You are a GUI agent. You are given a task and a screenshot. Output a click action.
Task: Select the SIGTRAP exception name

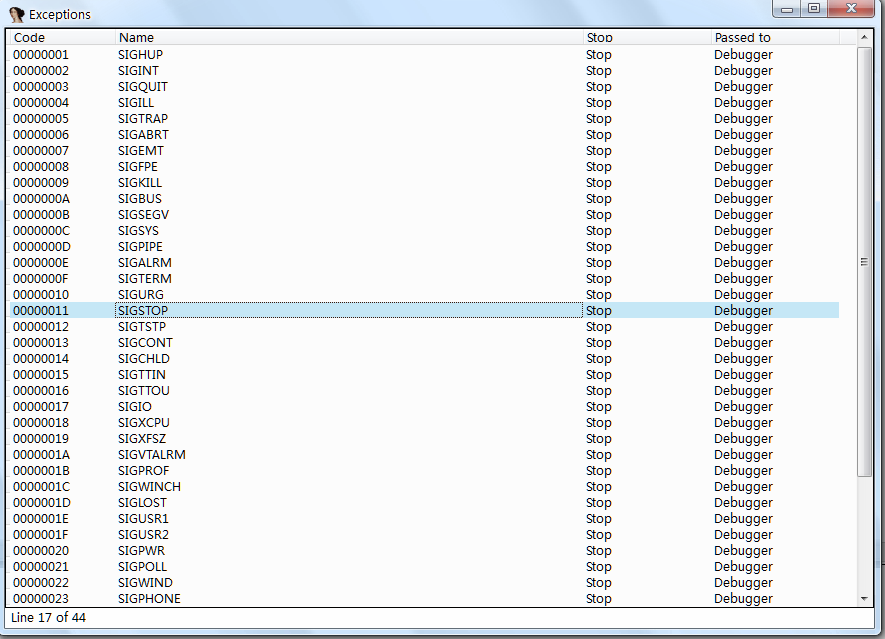143,119
